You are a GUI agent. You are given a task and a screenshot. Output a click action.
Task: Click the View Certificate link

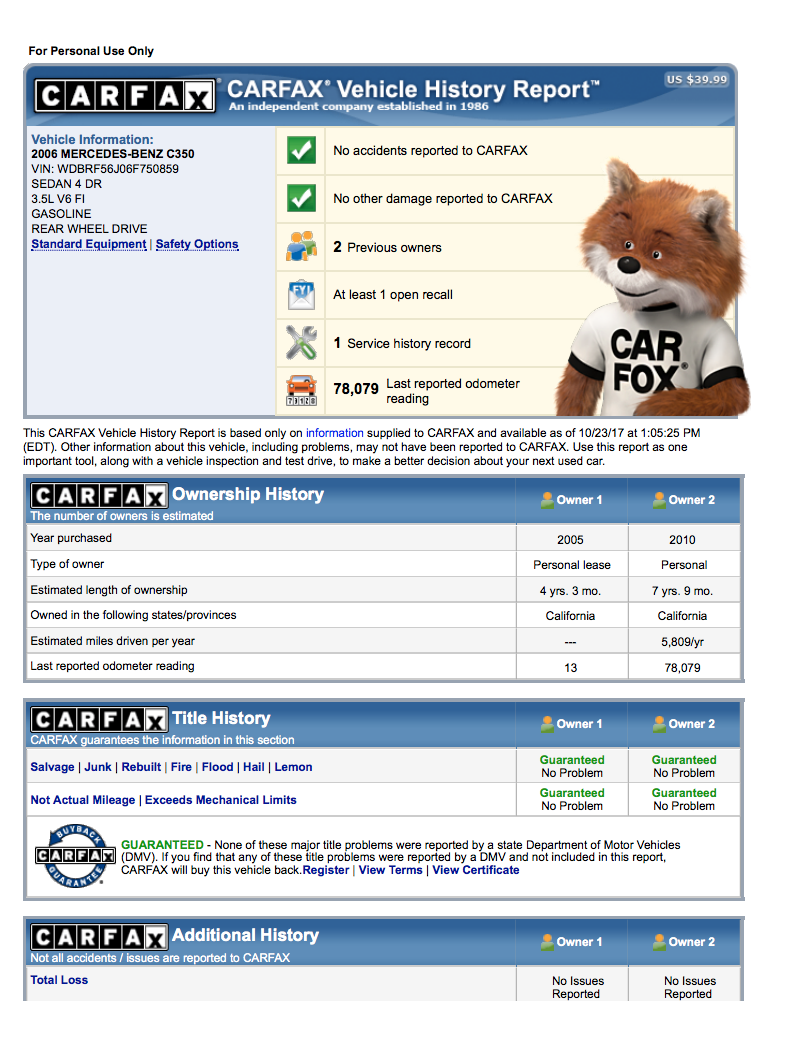tap(476, 870)
